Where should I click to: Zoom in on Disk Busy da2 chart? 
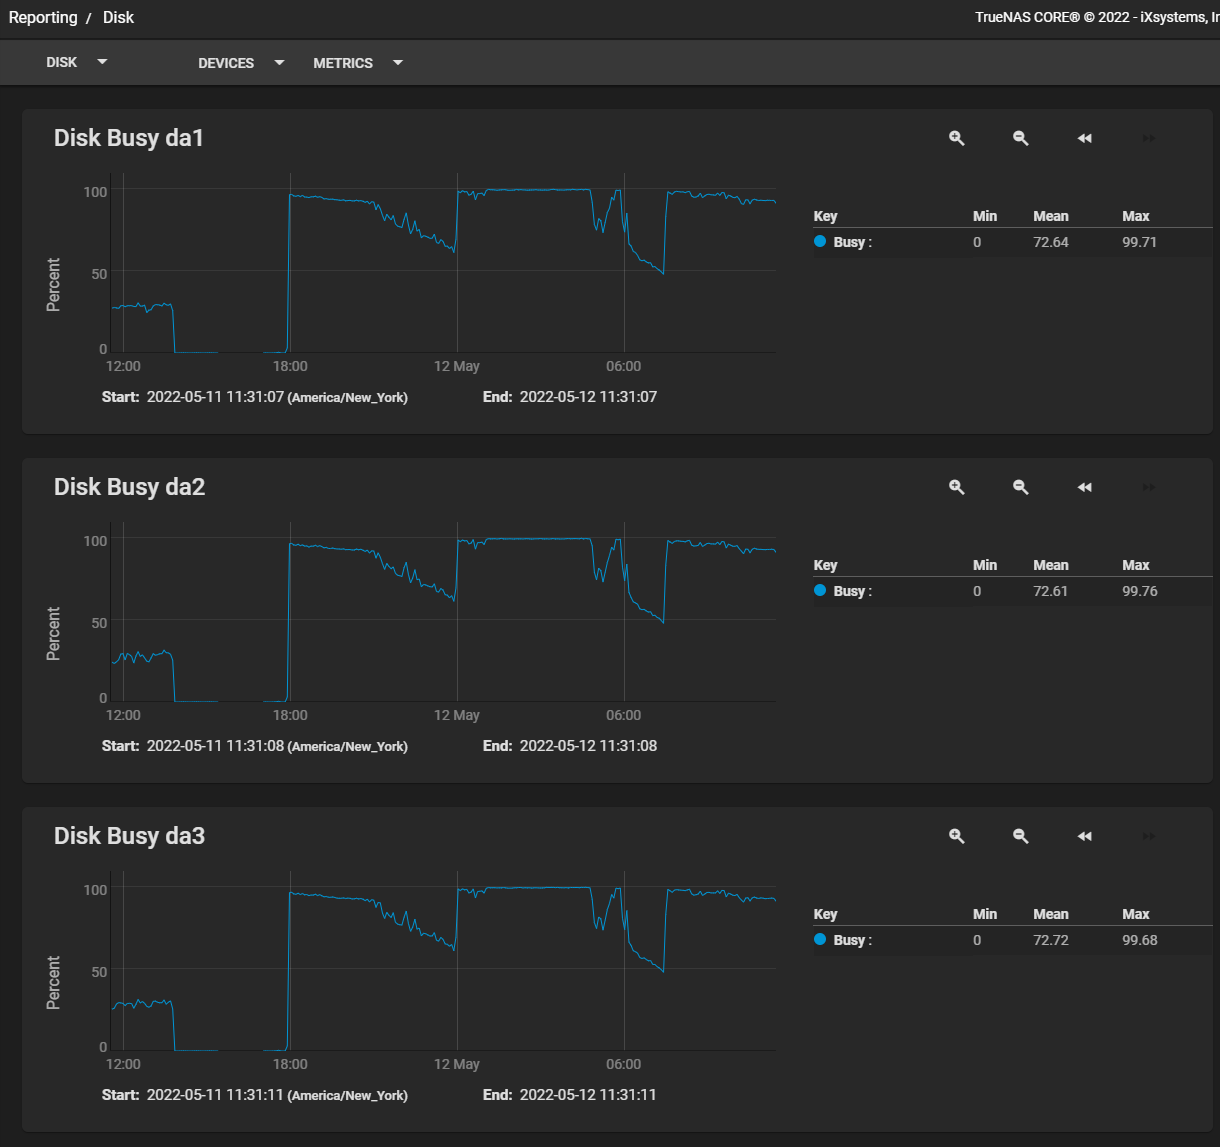[x=957, y=487]
